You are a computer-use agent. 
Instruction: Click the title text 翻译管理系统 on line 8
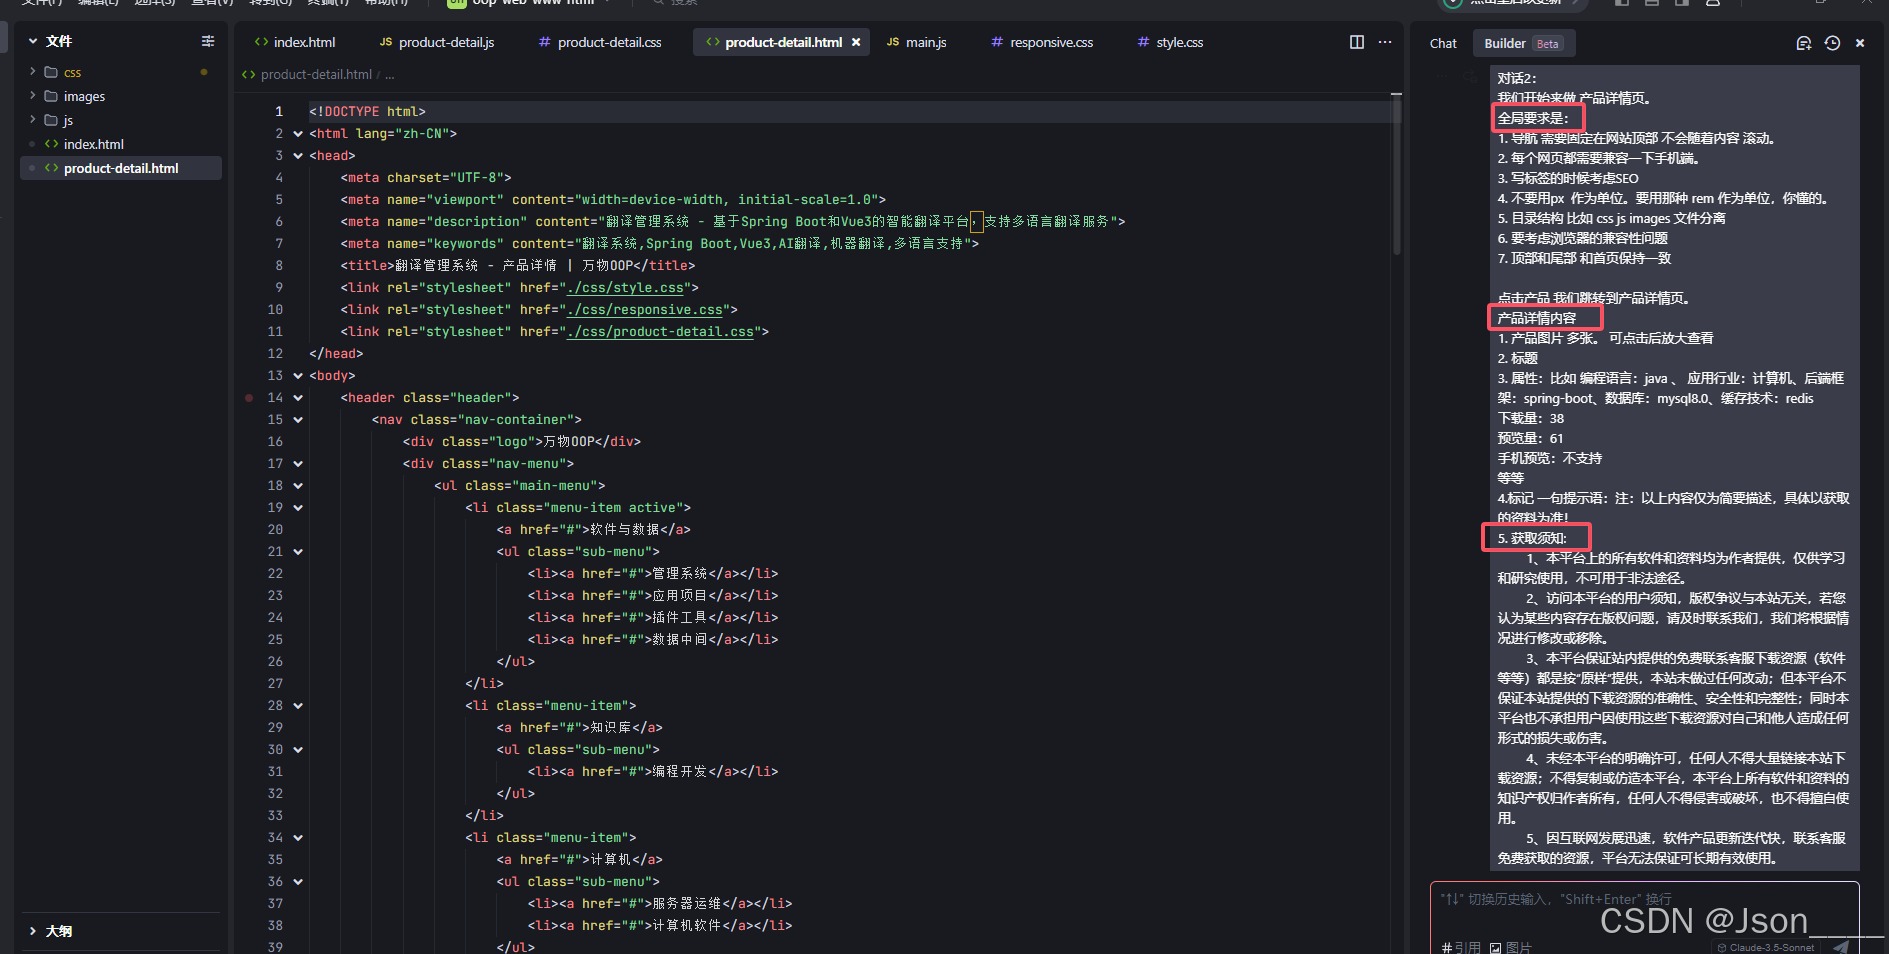(x=436, y=266)
